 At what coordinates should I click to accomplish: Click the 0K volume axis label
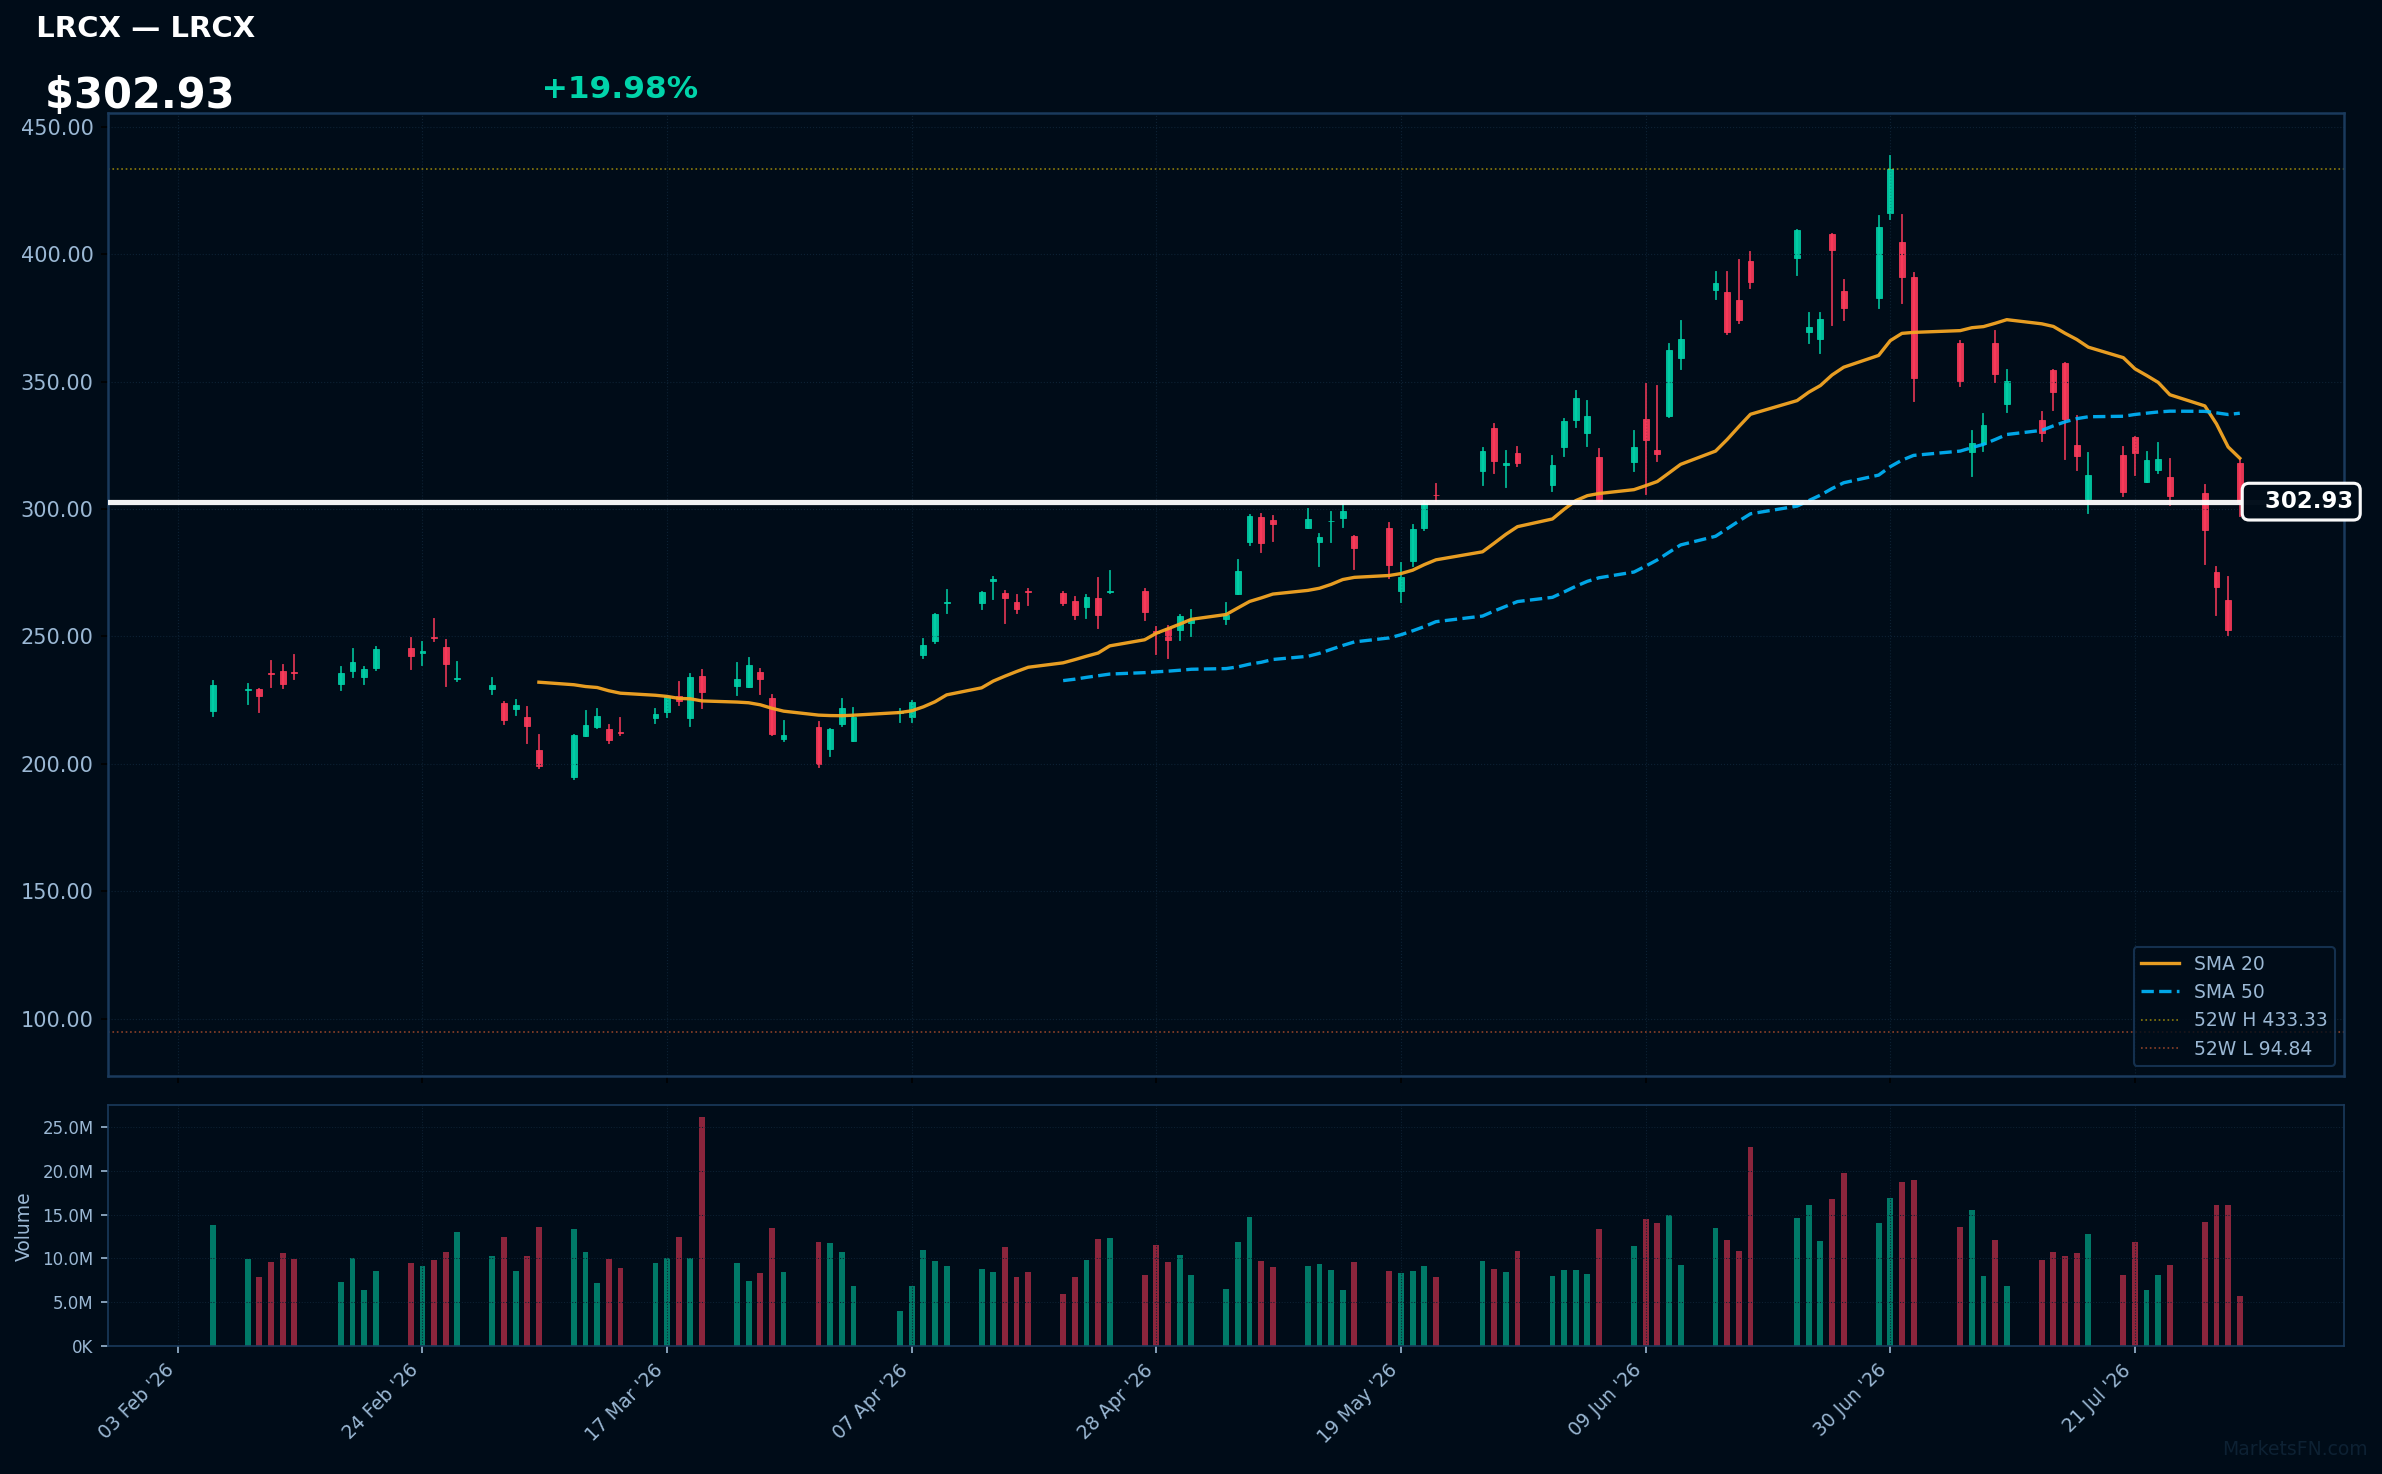(82, 1347)
